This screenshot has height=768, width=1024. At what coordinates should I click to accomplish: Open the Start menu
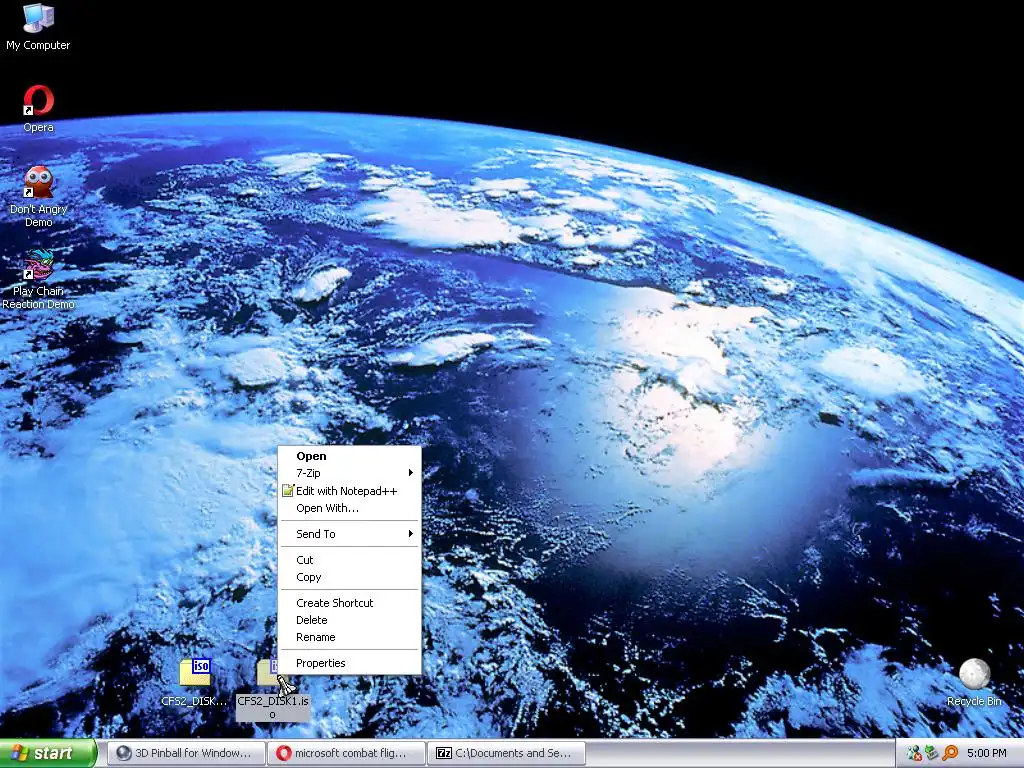(x=48, y=753)
